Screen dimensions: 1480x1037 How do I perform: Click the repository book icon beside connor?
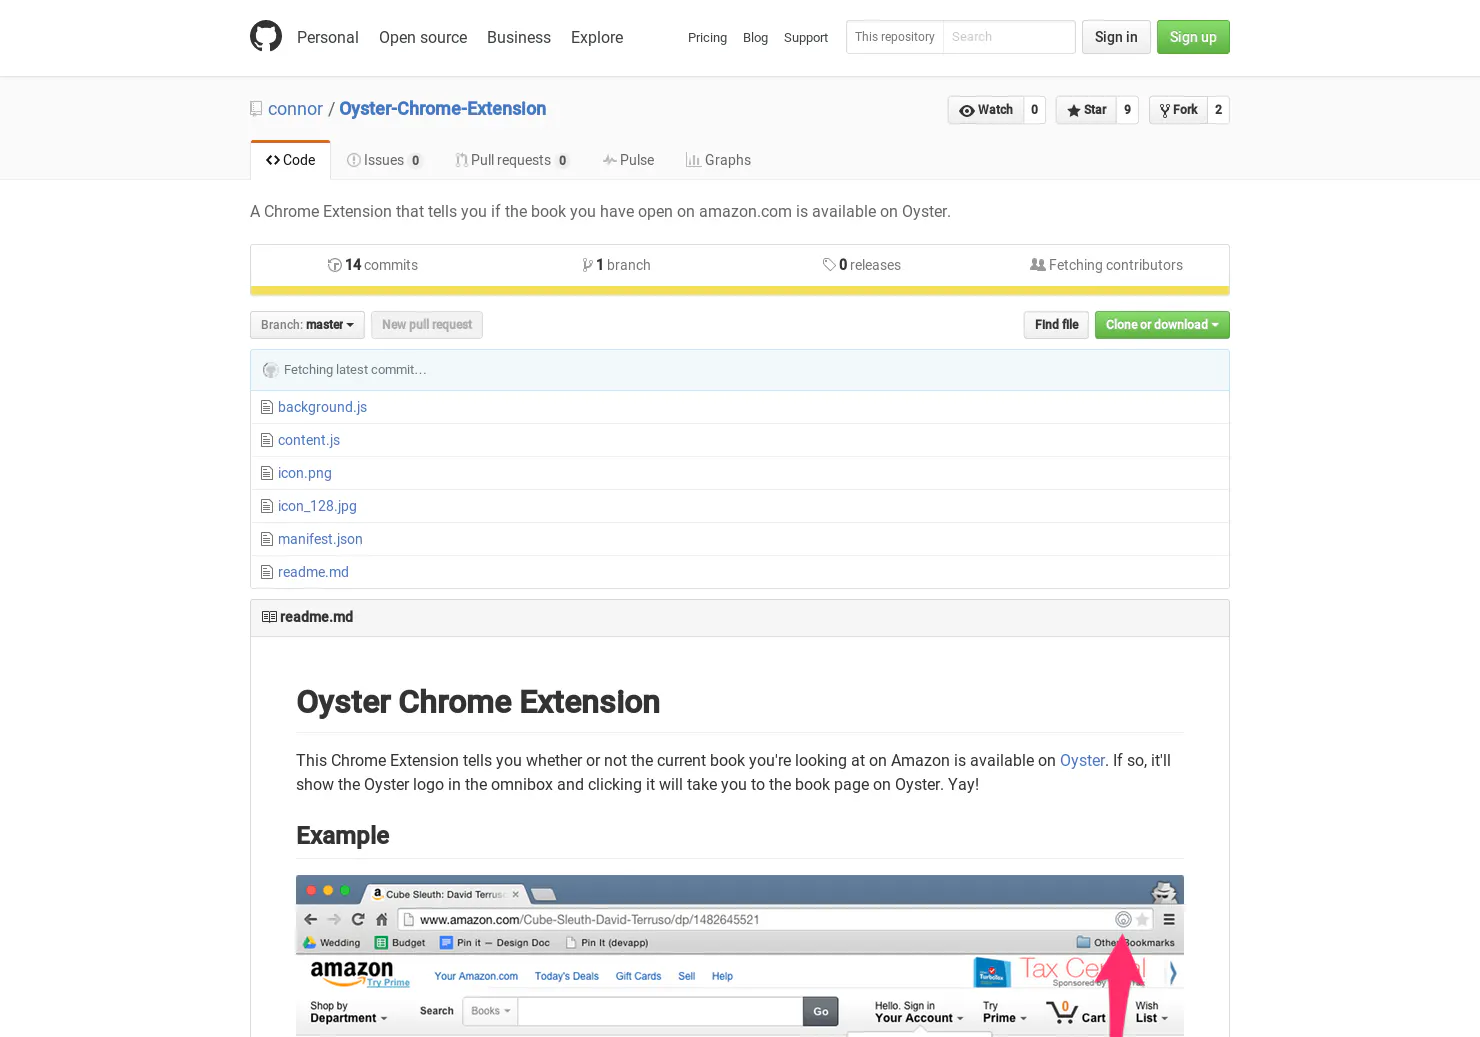click(256, 109)
